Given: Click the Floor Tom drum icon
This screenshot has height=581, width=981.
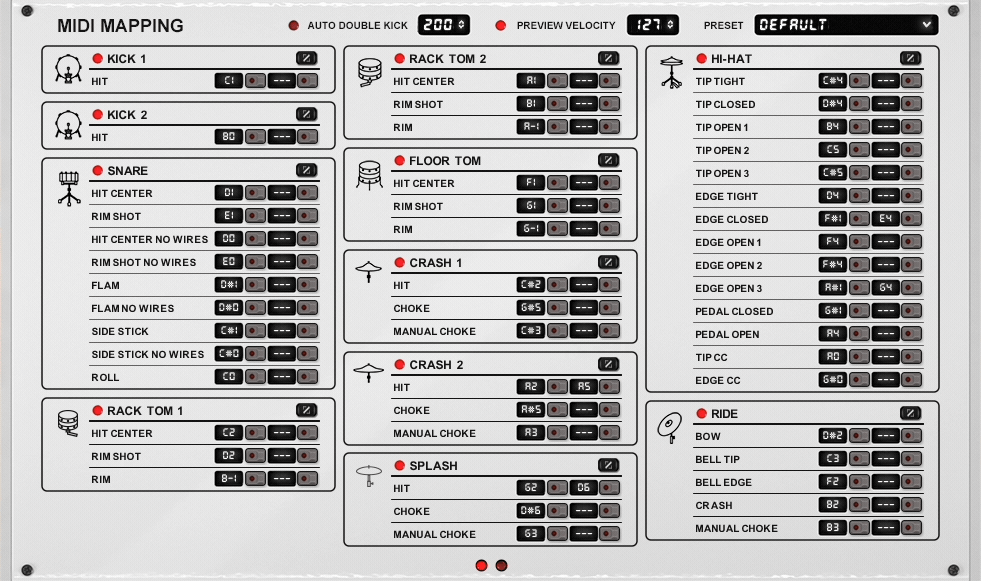Looking at the screenshot, I should (369, 174).
